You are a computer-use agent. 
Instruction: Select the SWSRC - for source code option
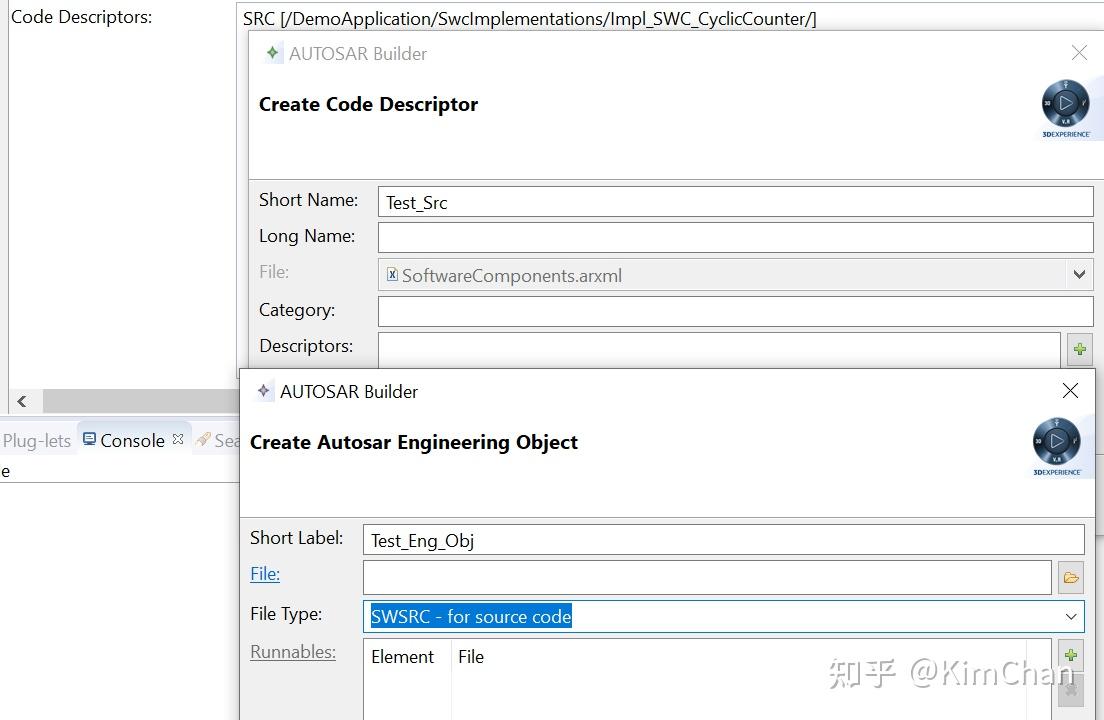[x=471, y=616]
